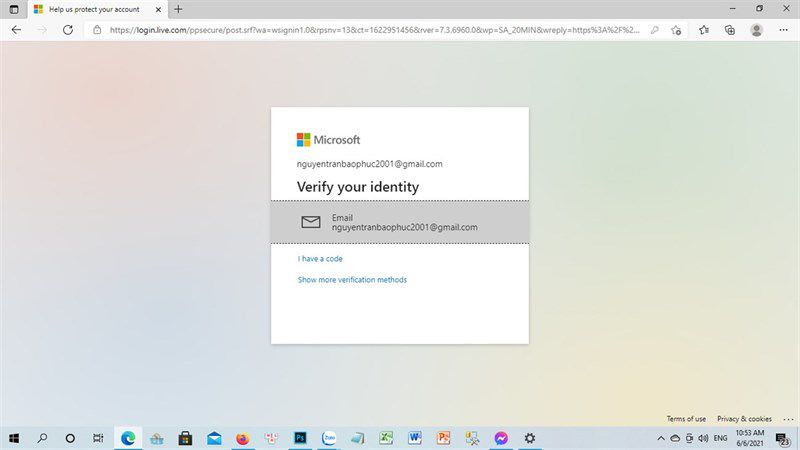Click the browser Back arrow
Viewport: 800px width, 450px height.
click(x=16, y=30)
